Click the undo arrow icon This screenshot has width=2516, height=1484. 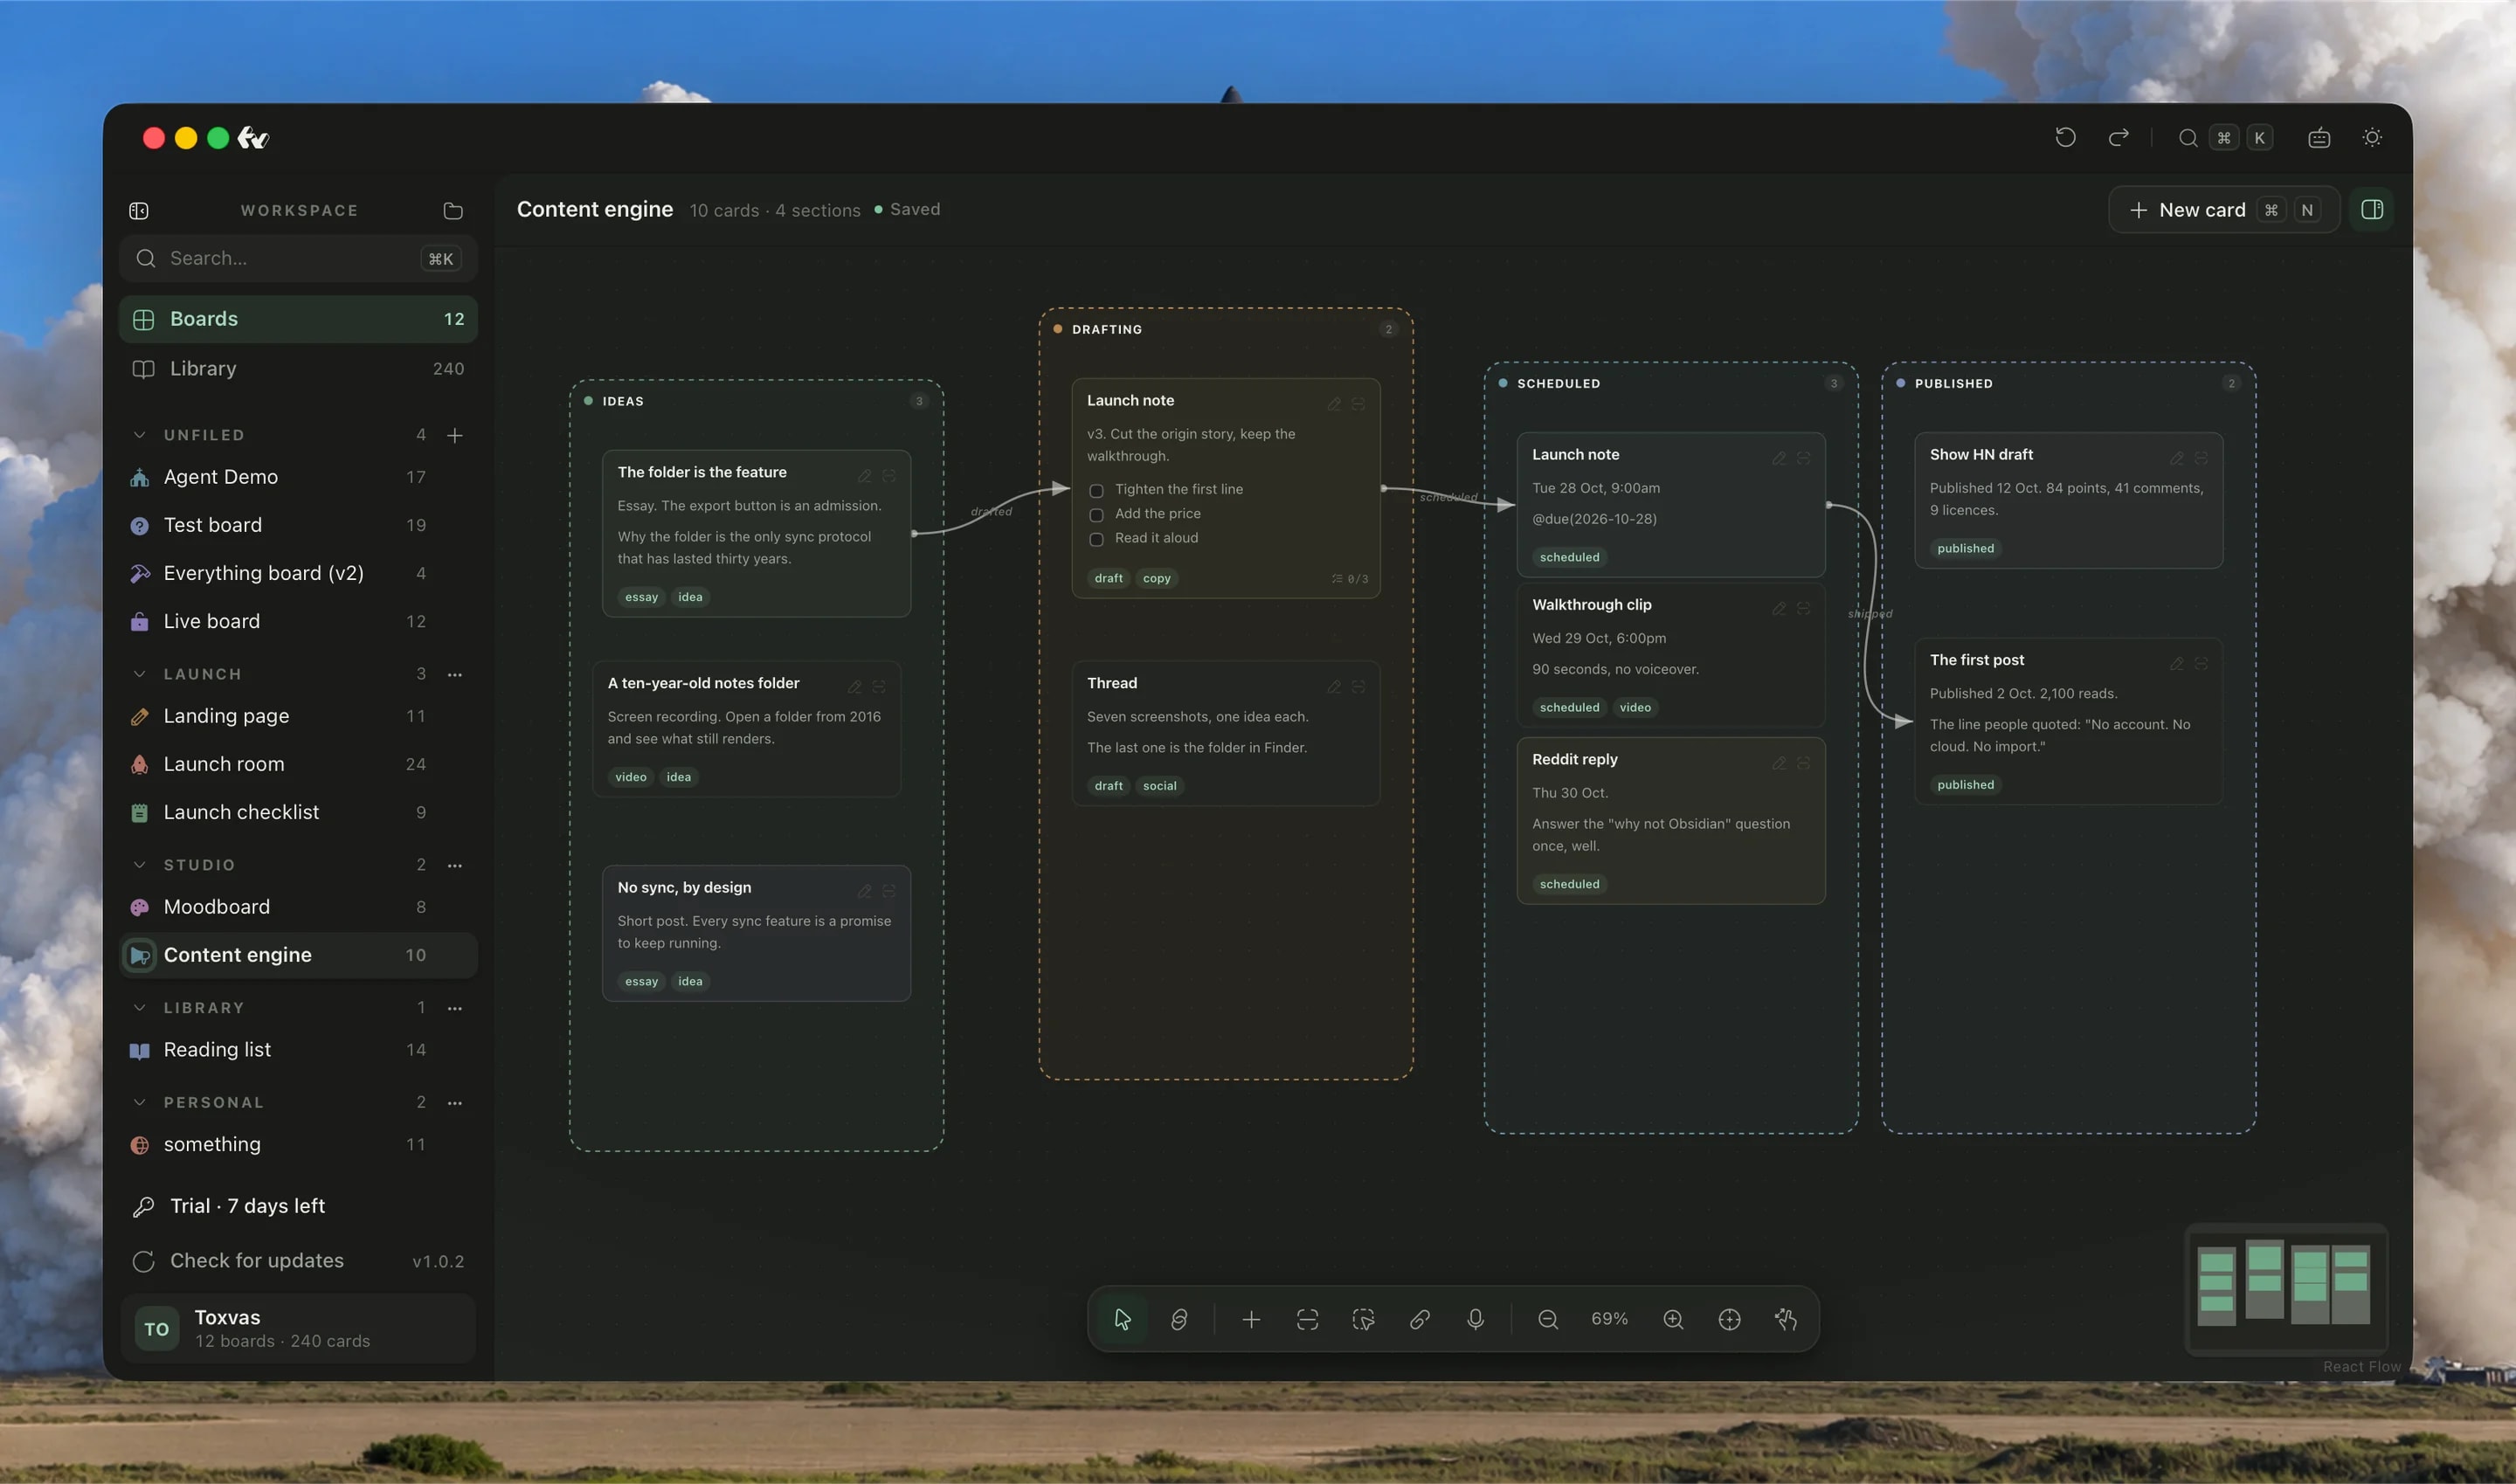click(x=2065, y=137)
